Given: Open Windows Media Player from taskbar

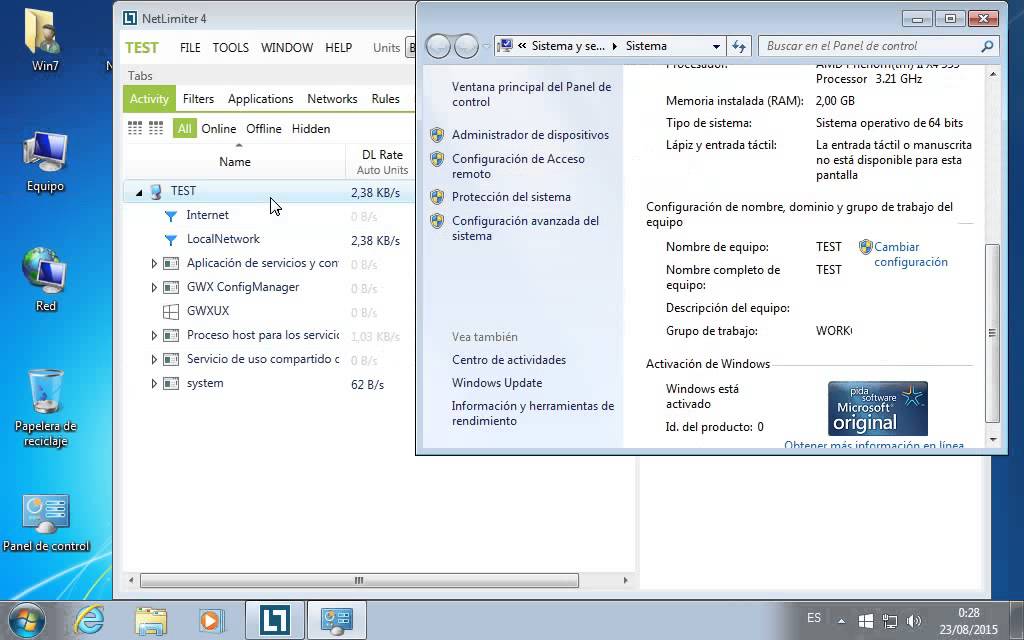Looking at the screenshot, I should click(x=211, y=620).
